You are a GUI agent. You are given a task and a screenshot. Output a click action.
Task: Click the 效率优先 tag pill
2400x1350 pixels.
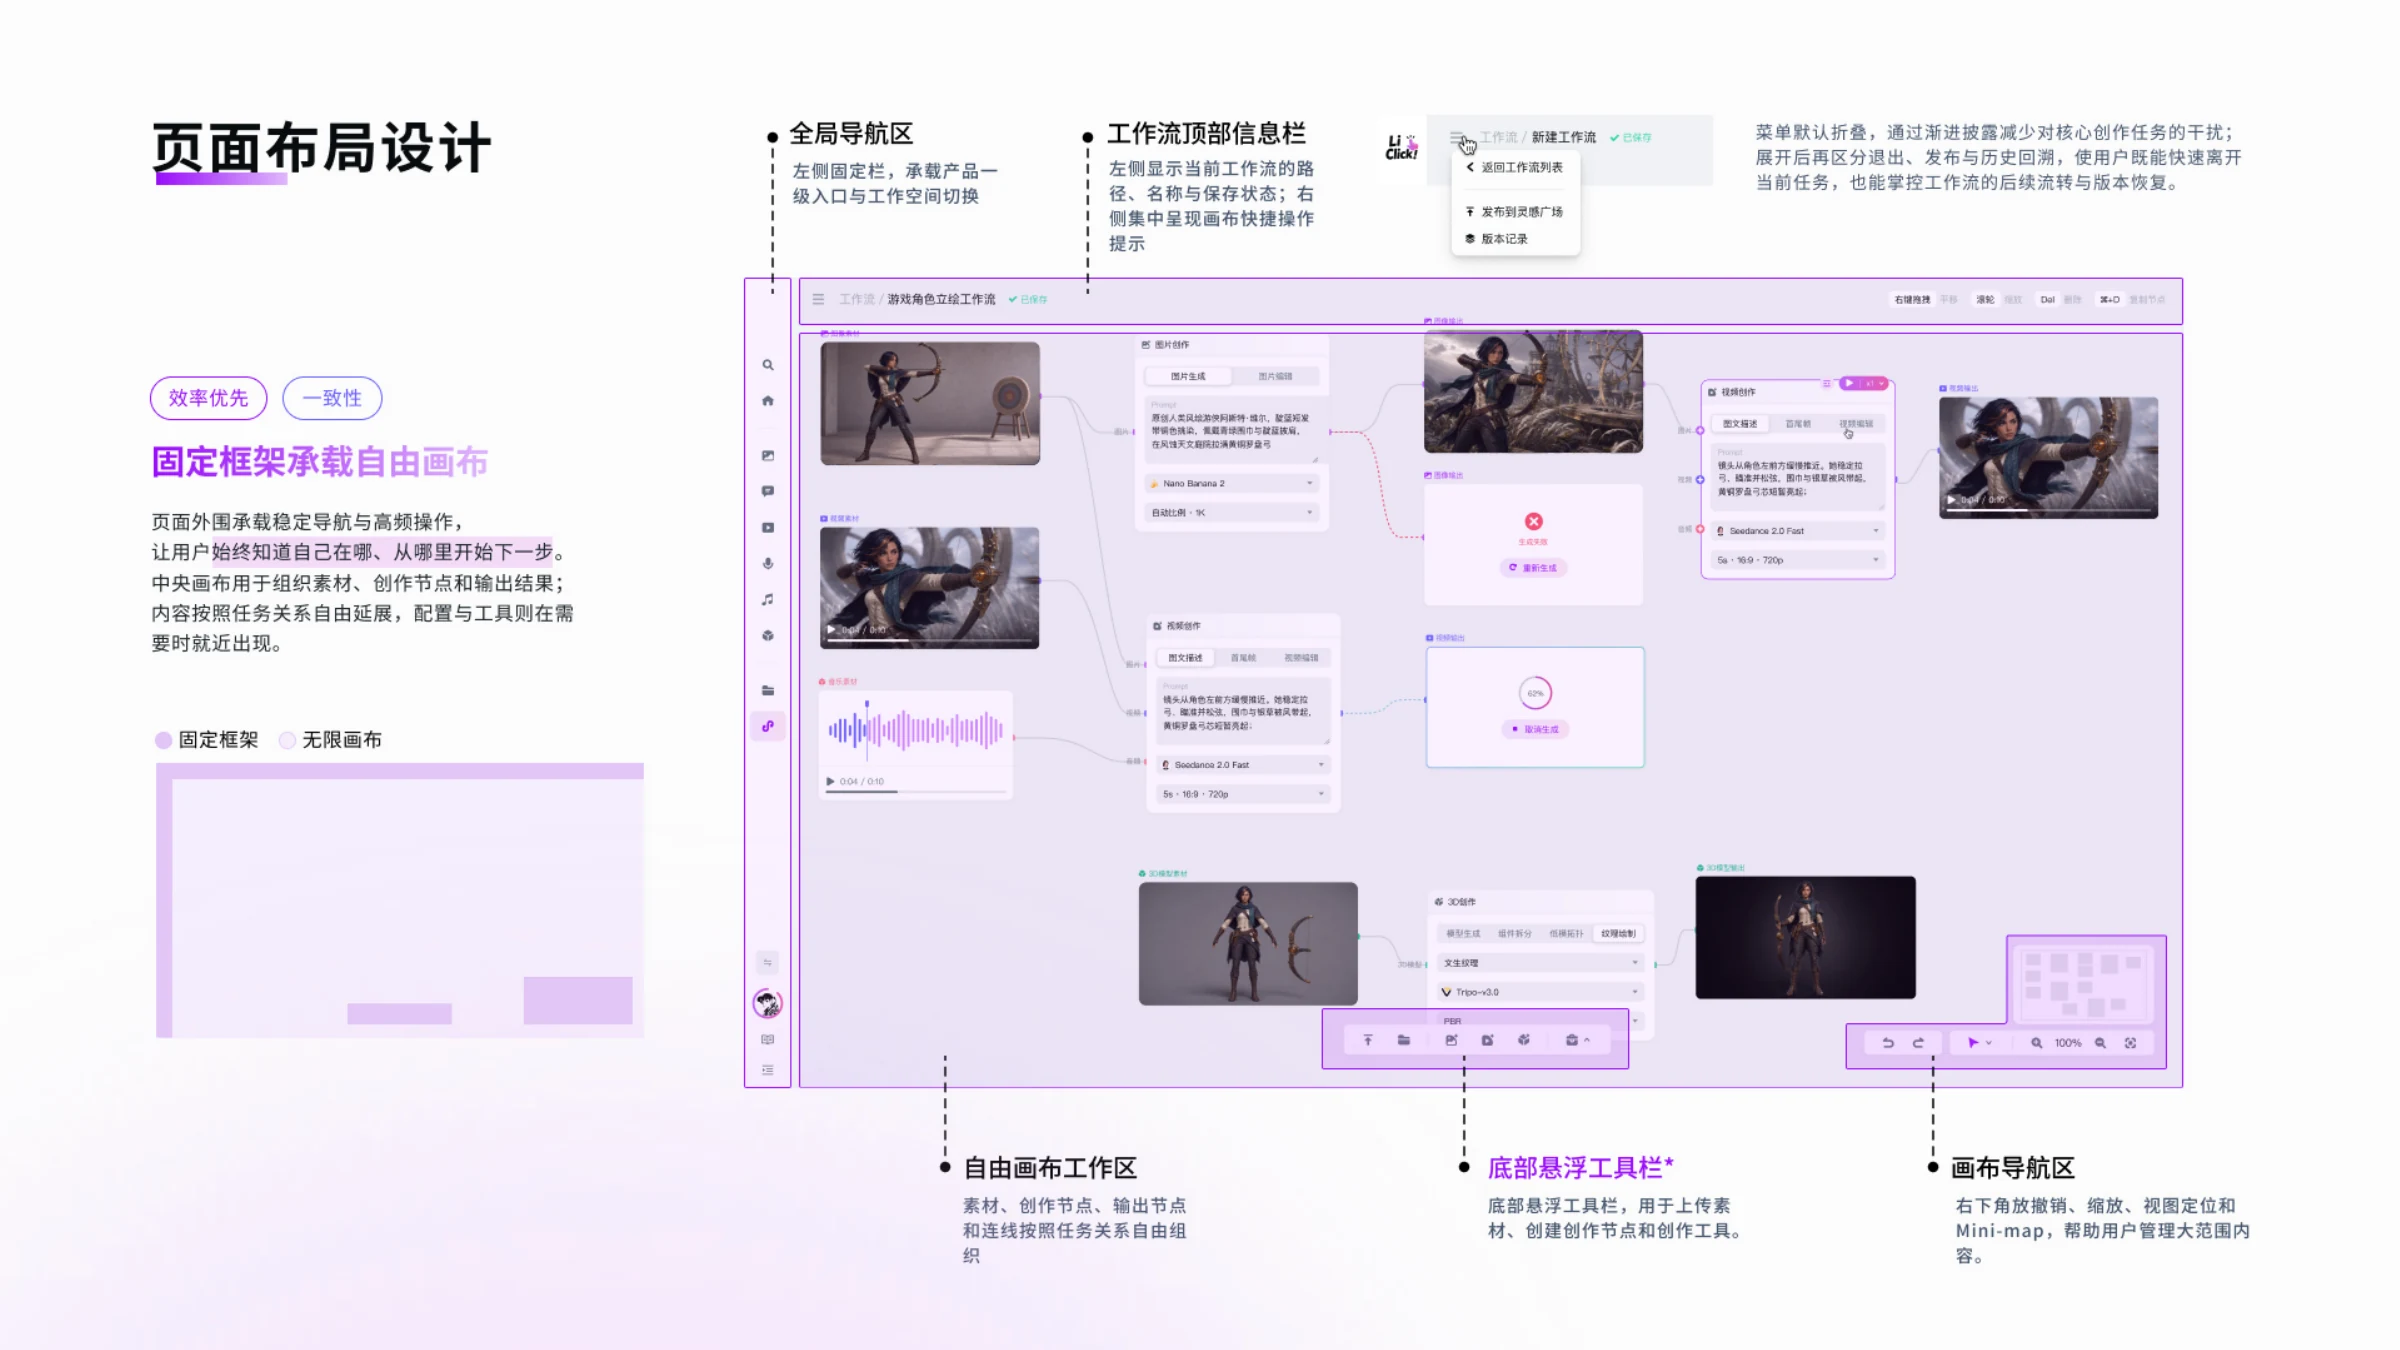point(208,398)
